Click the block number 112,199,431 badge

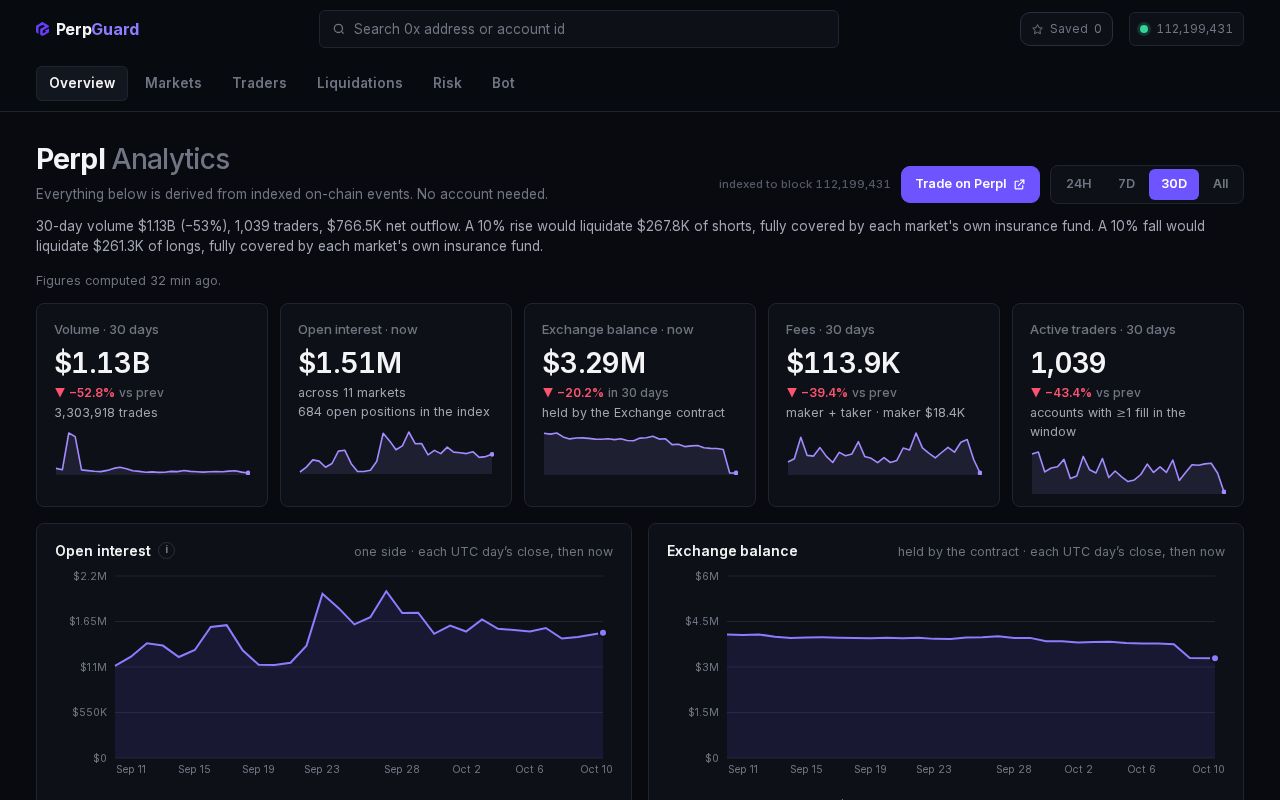click(1186, 29)
